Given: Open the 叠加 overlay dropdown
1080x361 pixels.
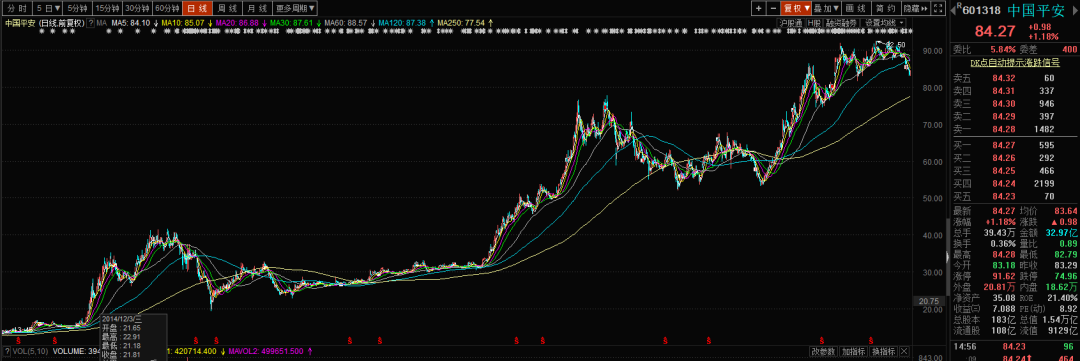Looking at the screenshot, I should (x=827, y=8).
